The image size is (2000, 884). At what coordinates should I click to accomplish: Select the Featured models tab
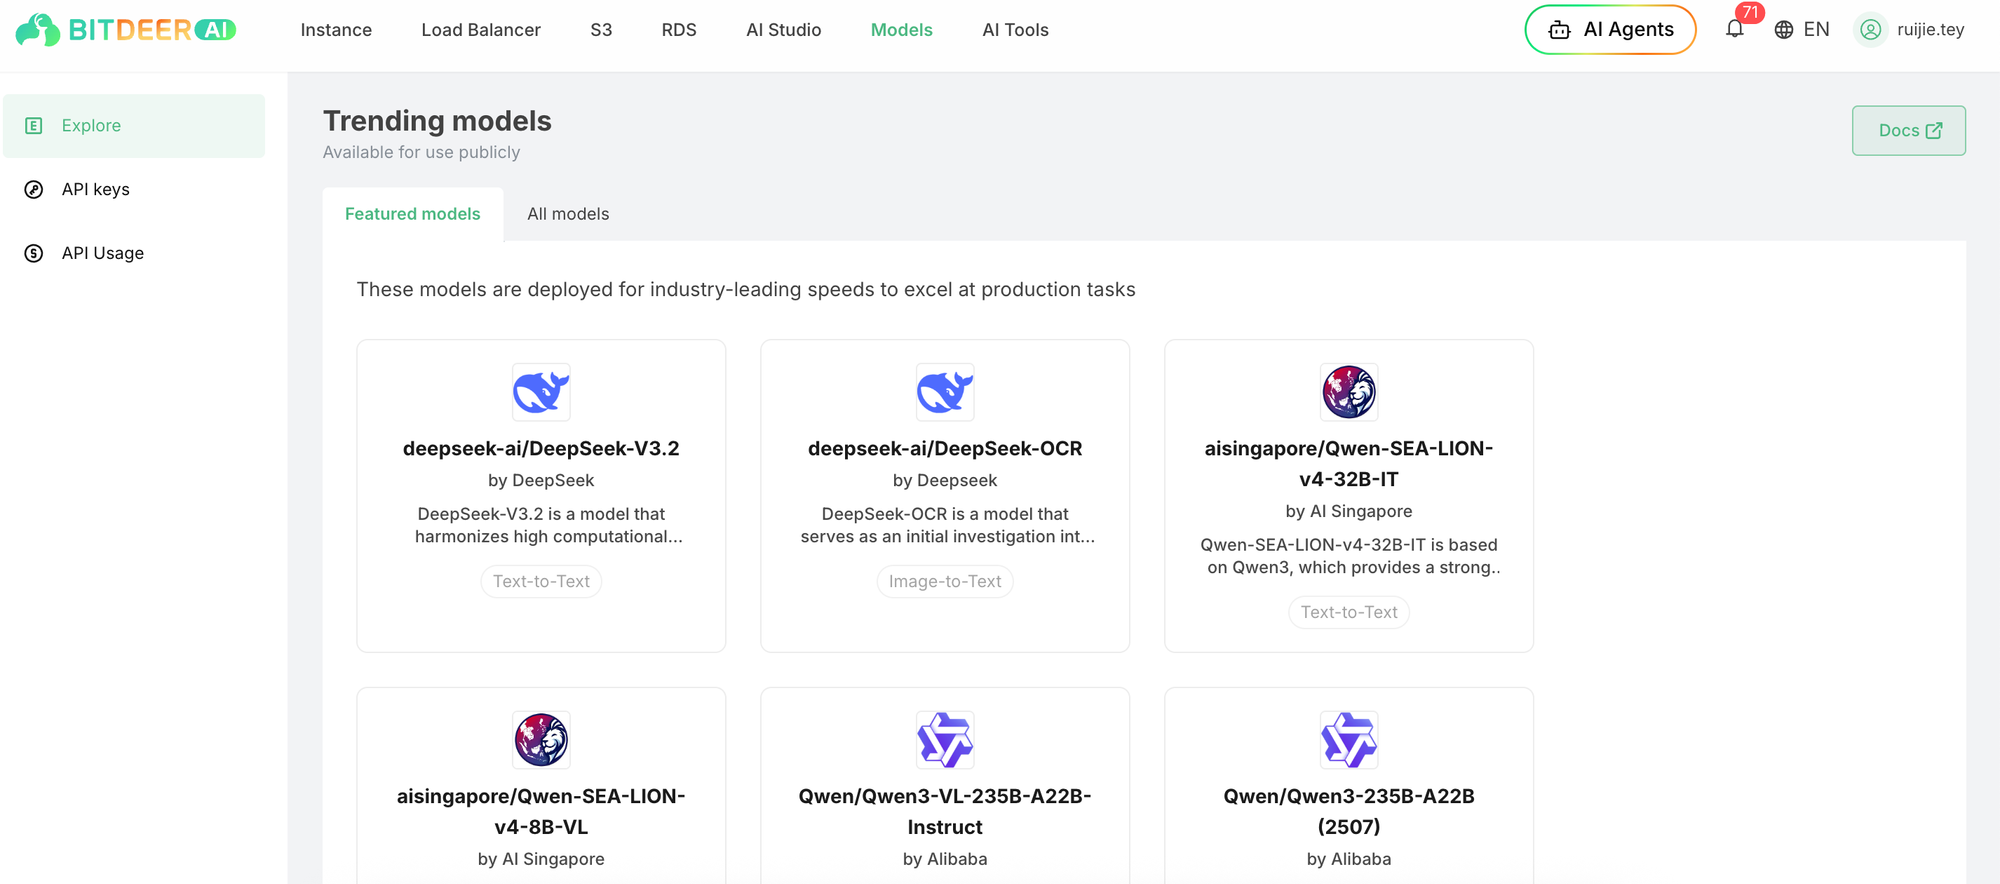point(412,214)
